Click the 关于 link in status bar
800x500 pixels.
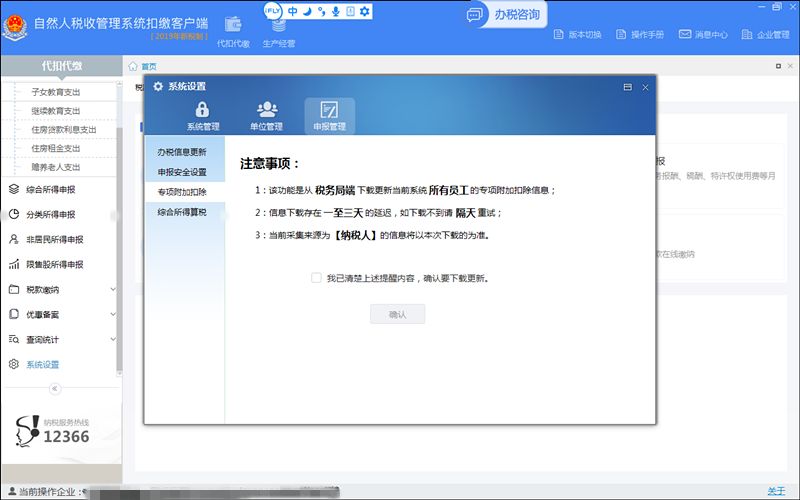[x=777, y=491]
